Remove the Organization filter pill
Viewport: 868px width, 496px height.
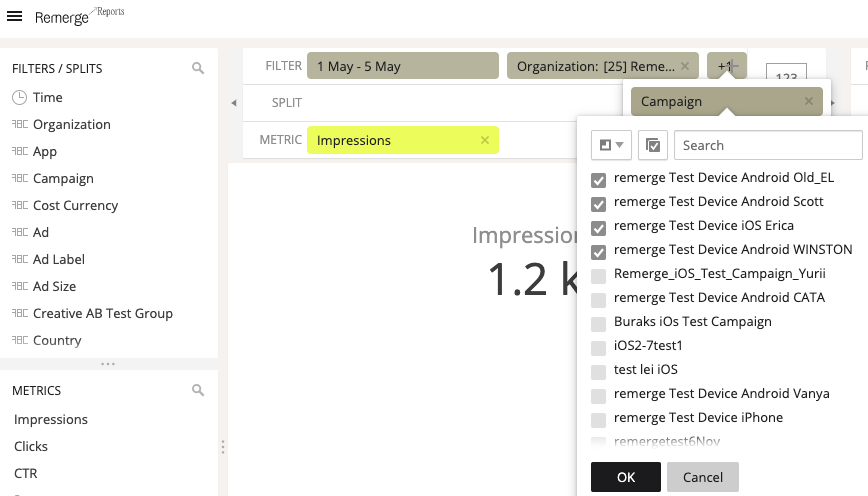685,67
